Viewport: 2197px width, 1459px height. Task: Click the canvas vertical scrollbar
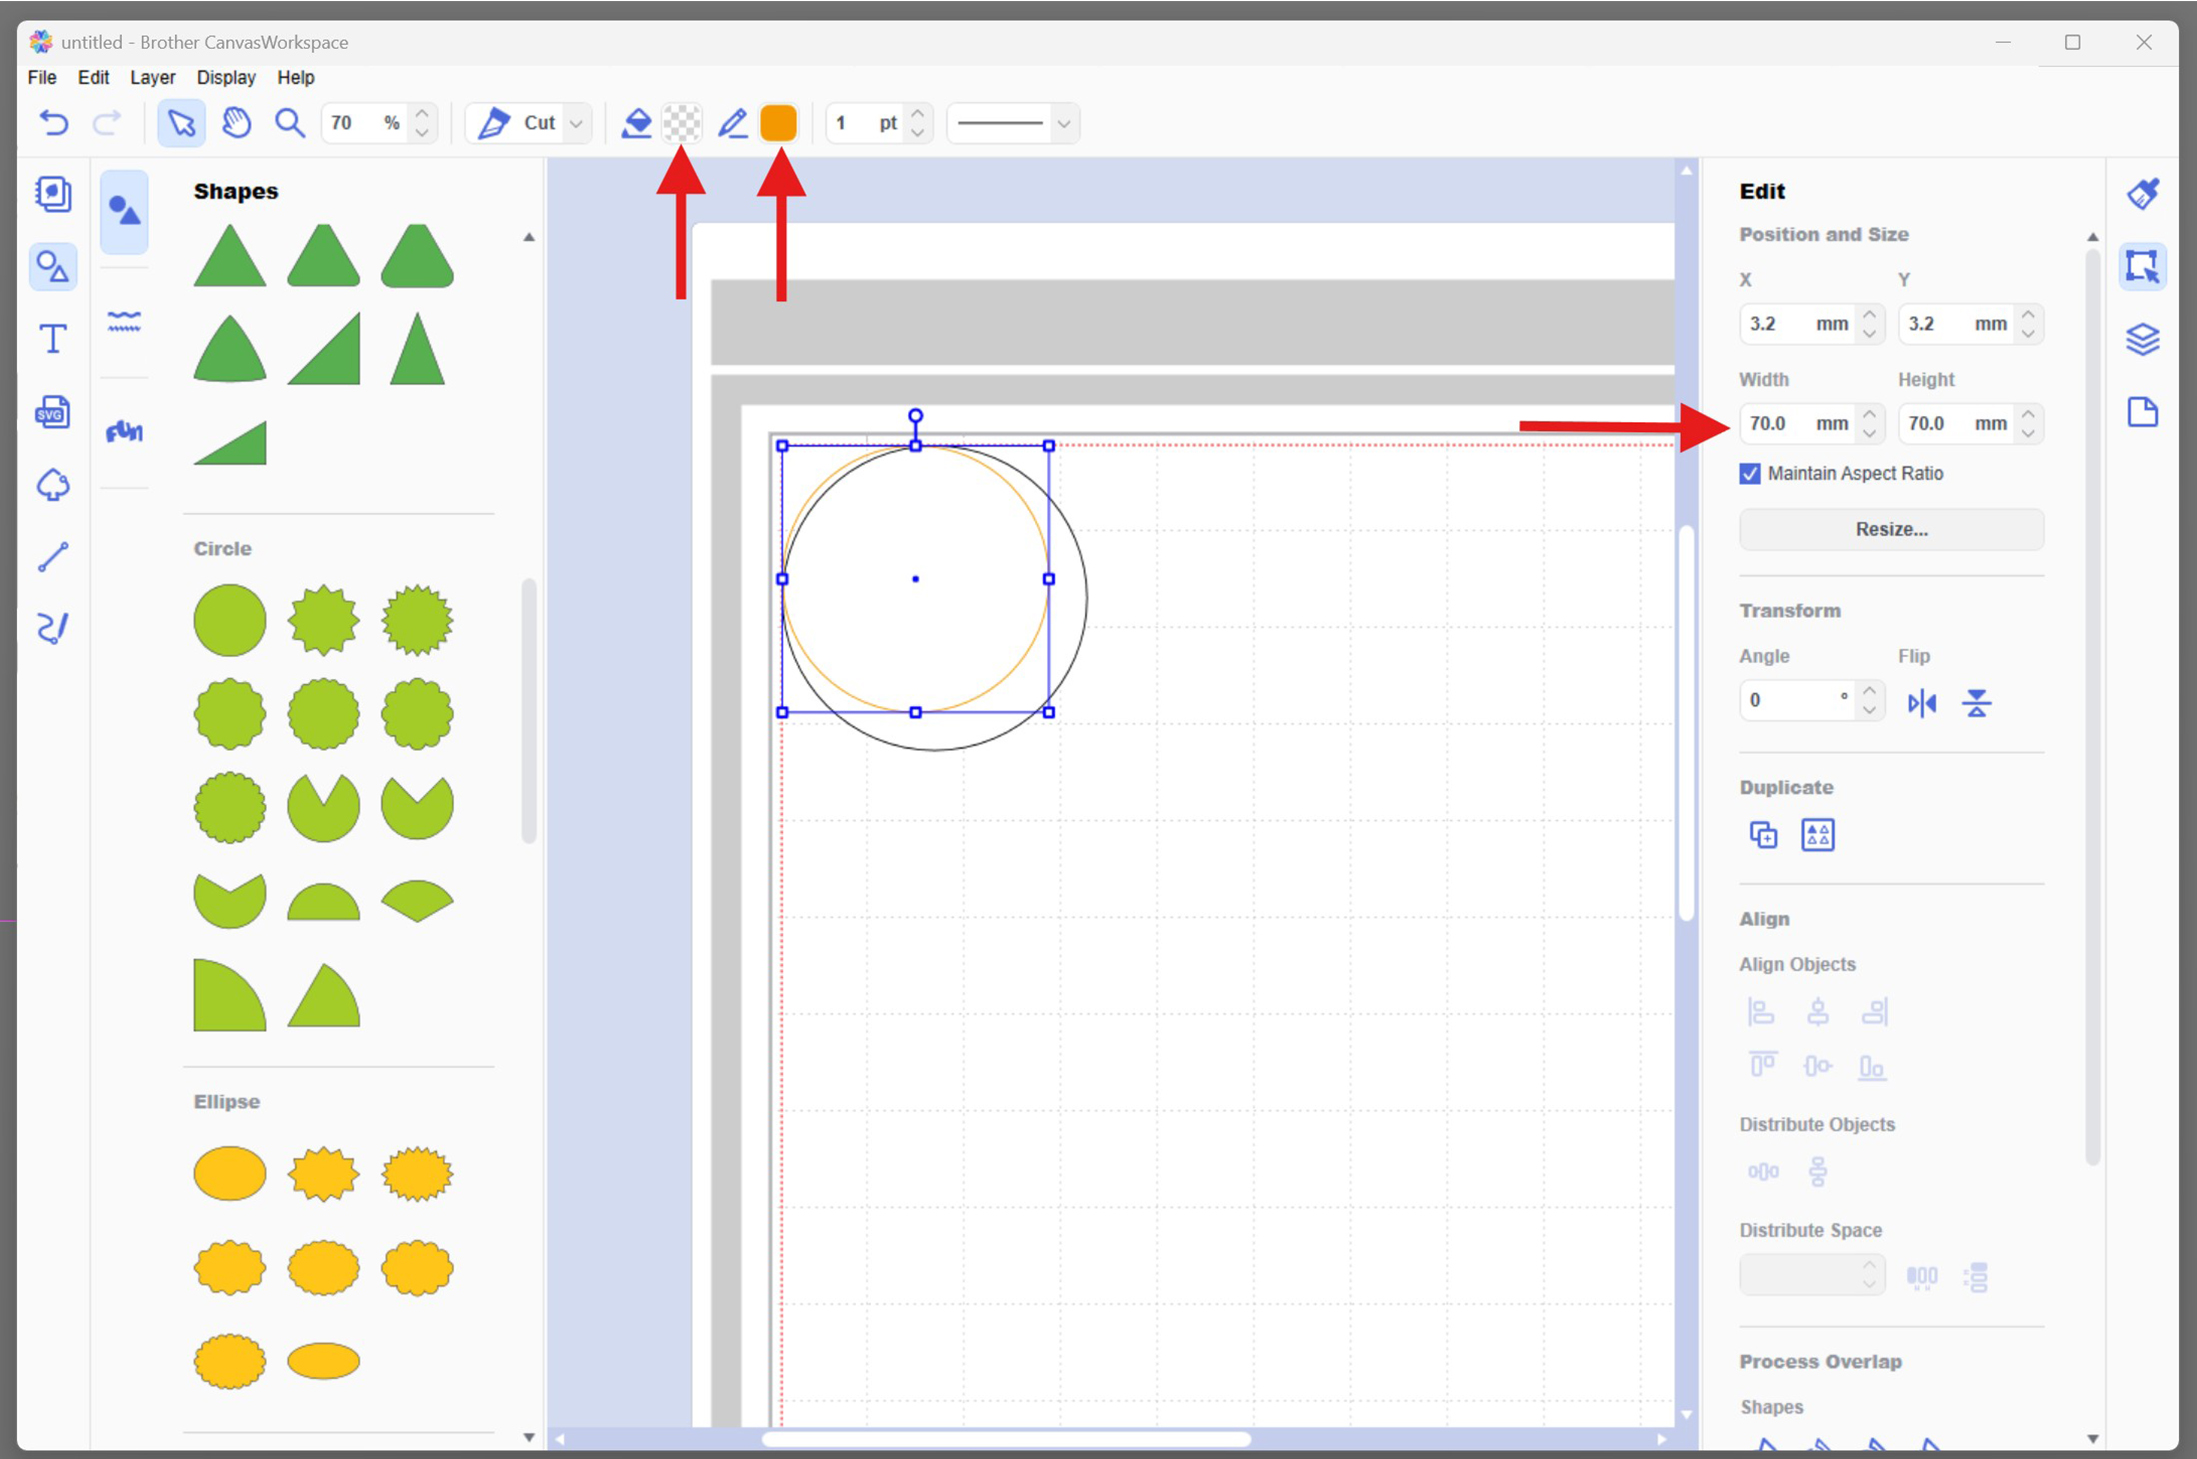pos(1687,722)
